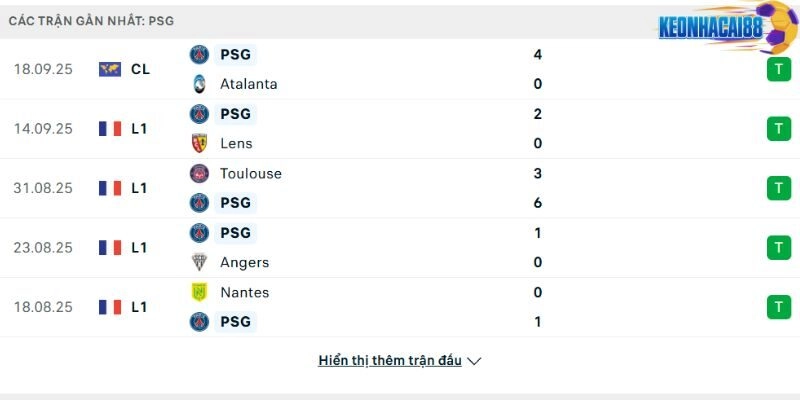
Task: Expand more matches with the chevron arrow
Action: tap(475, 361)
